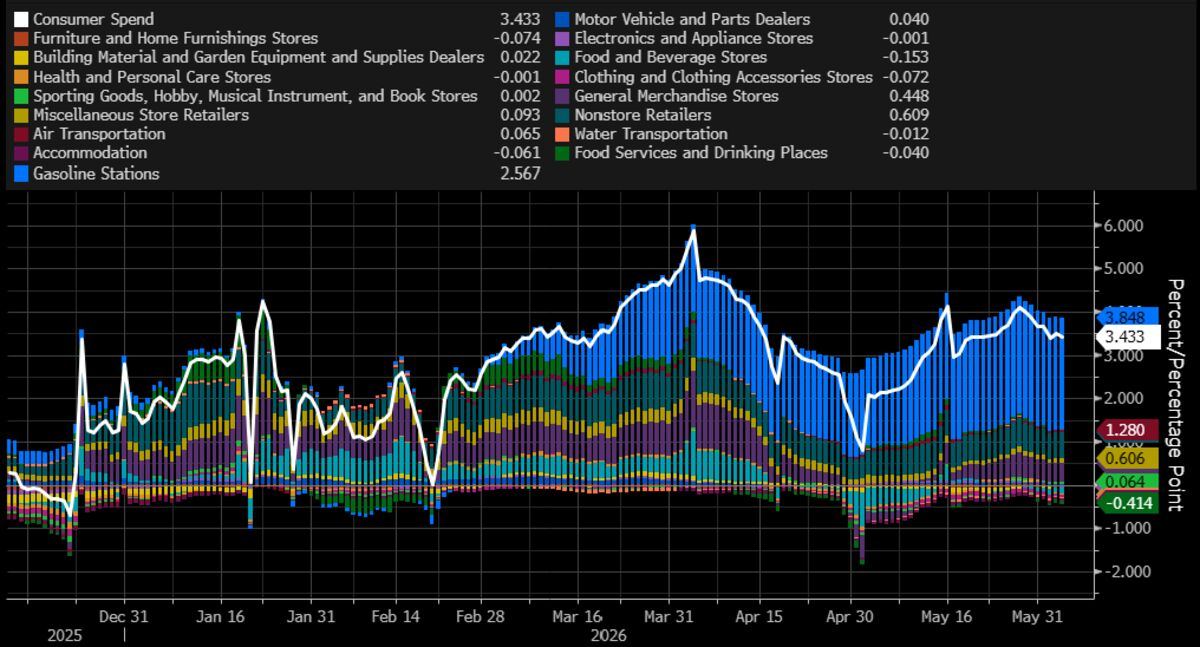This screenshot has height=647, width=1200.
Task: Click the Electronics and Appliance Stores purple swatch
Action: [562, 38]
